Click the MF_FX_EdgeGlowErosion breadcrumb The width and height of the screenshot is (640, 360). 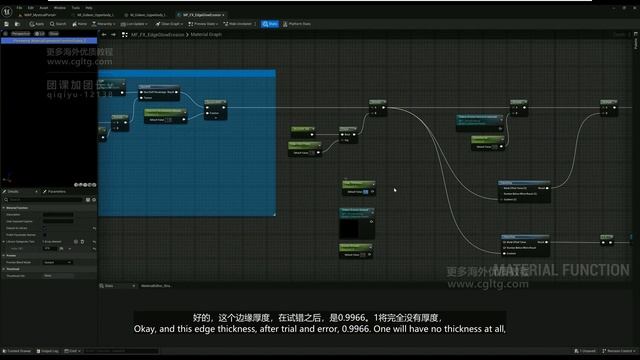(x=158, y=35)
